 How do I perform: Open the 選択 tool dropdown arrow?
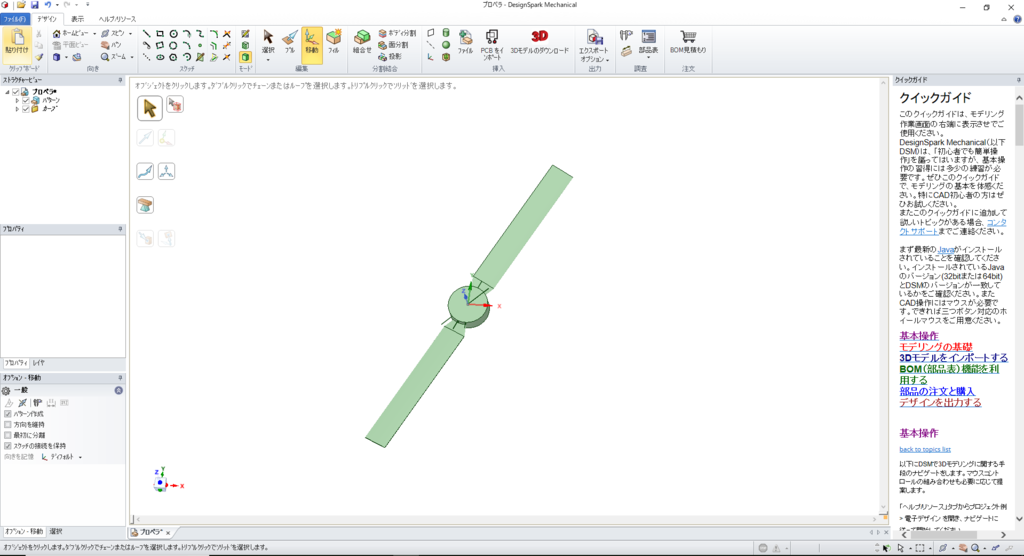(x=268, y=59)
